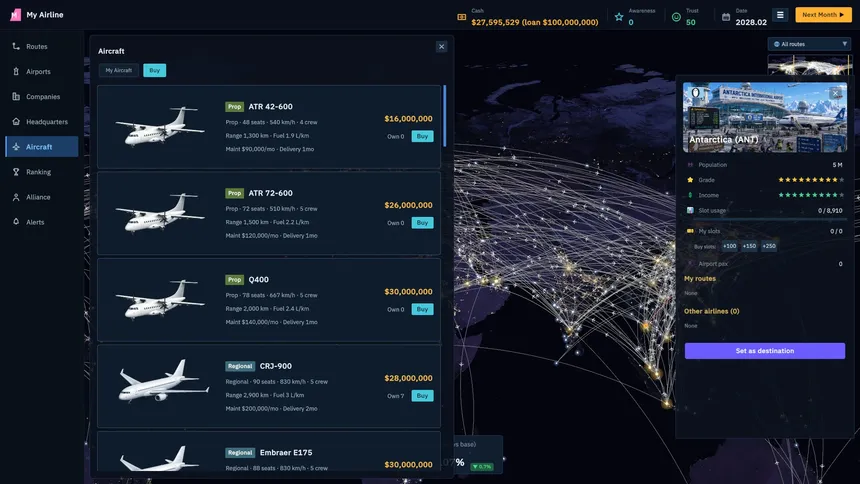The height and width of the screenshot is (484, 860).
Task: Buy +250 slots at Antarctica
Action: [769, 246]
